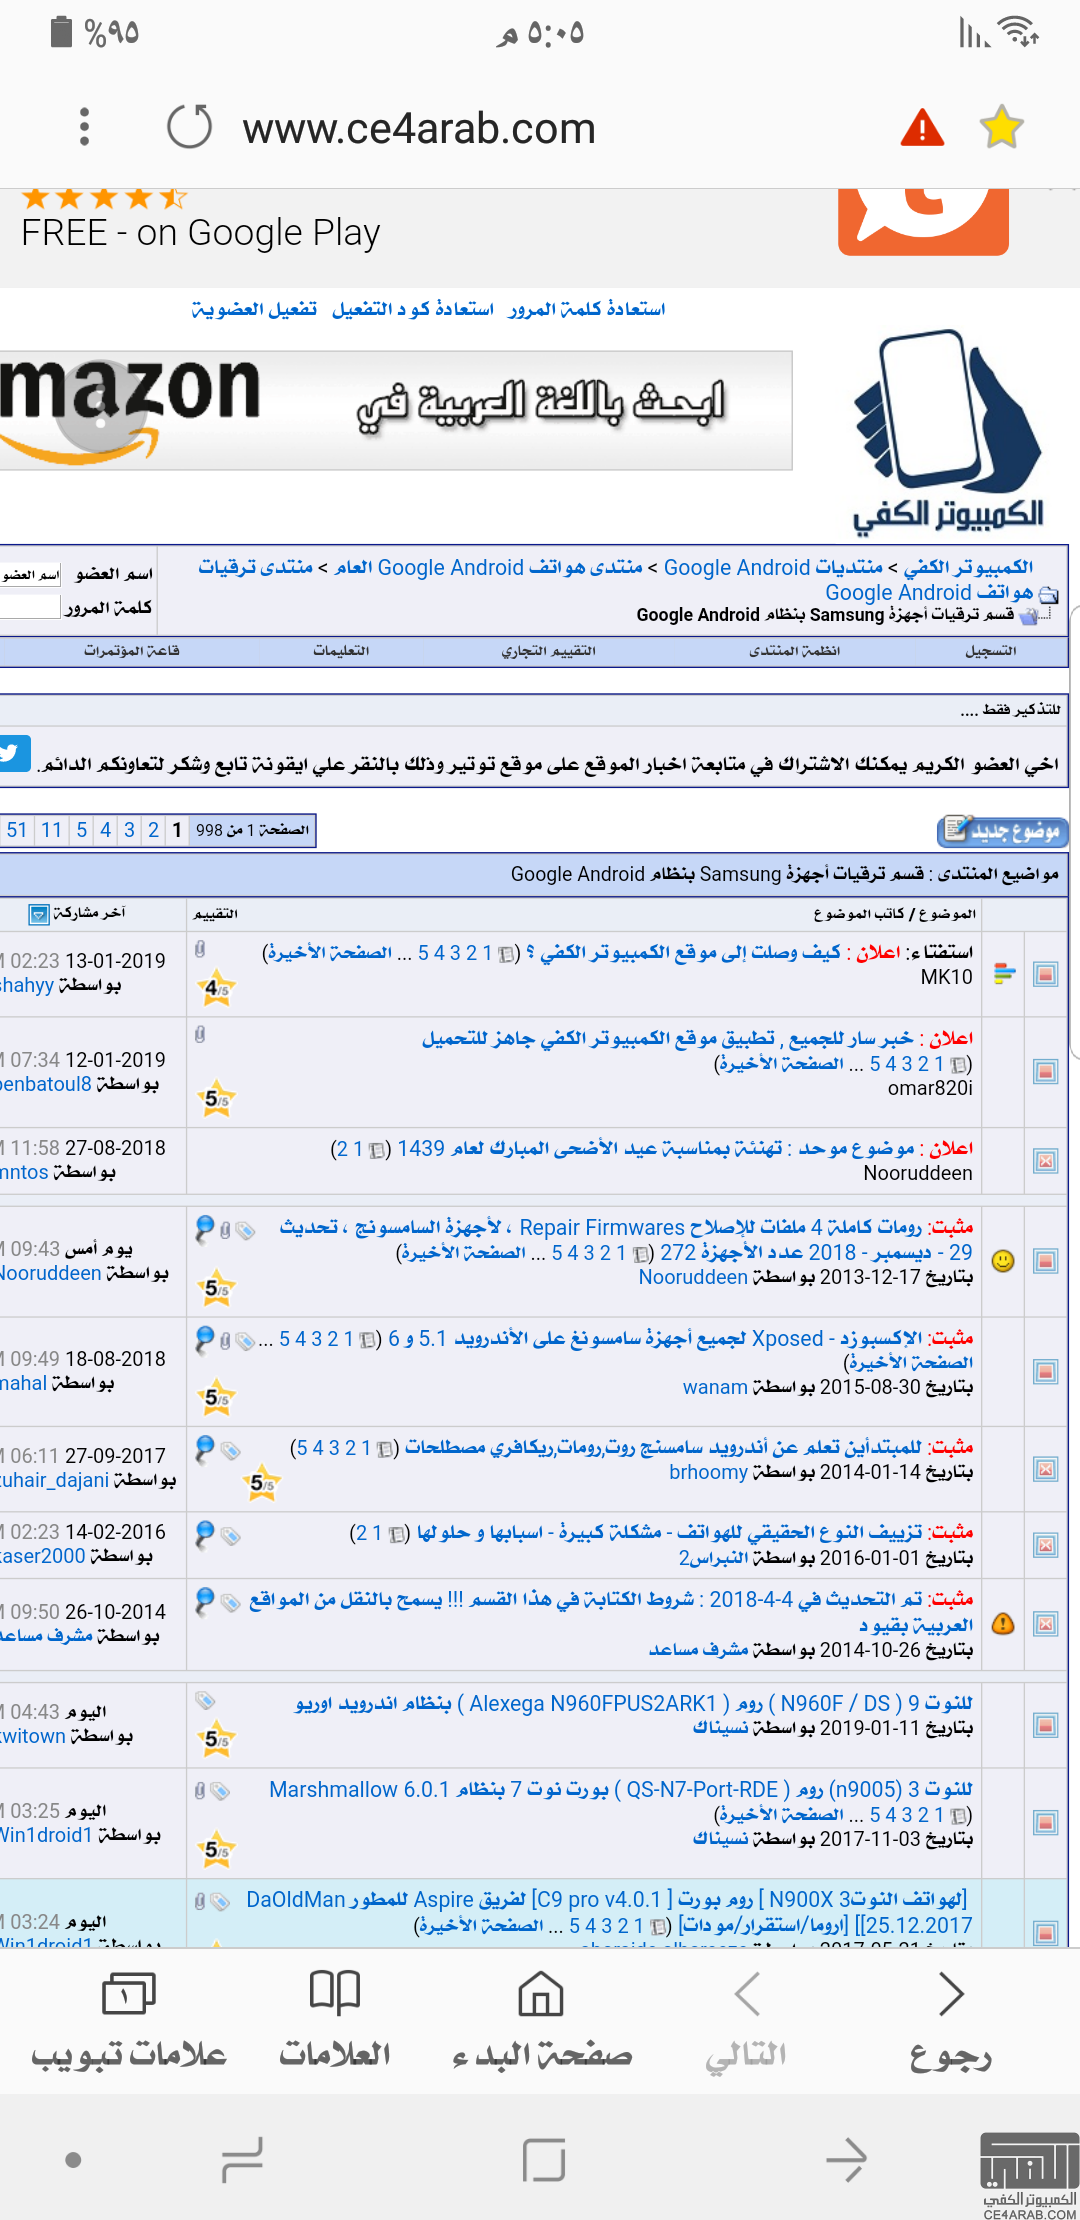
Task: Click the 4/5 rating star in استفتاء row
Action: 216,990
